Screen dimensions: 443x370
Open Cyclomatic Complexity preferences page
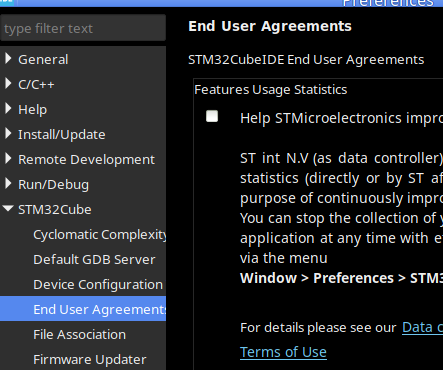(x=100, y=235)
